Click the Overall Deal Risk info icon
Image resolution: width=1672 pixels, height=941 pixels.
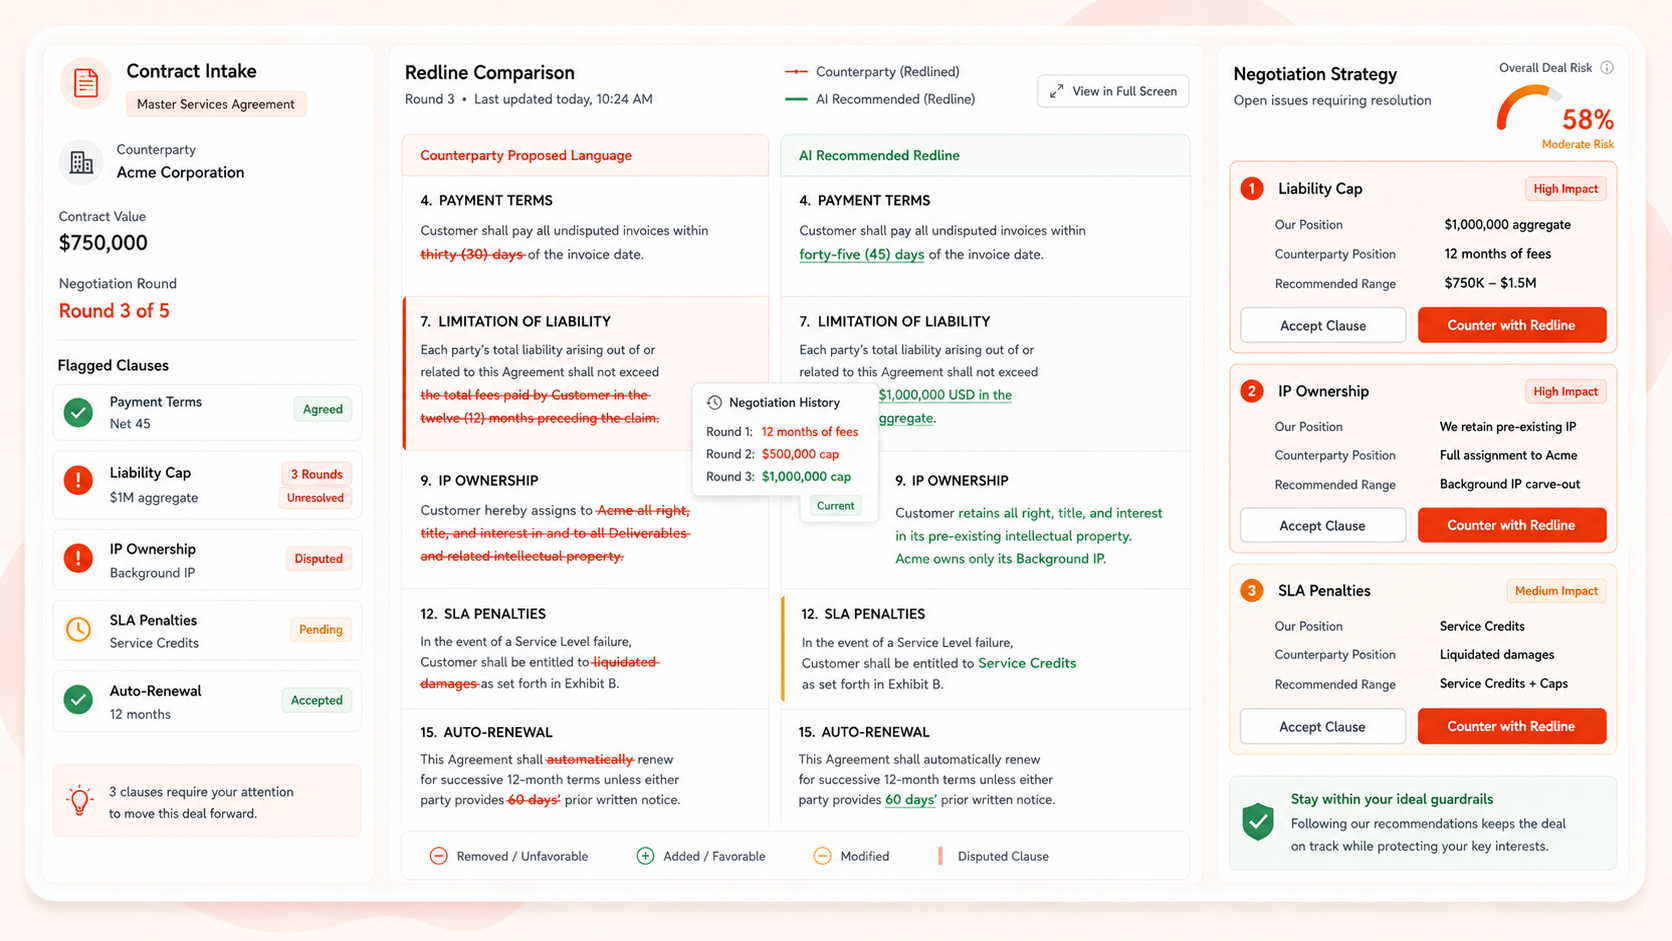click(x=1607, y=68)
